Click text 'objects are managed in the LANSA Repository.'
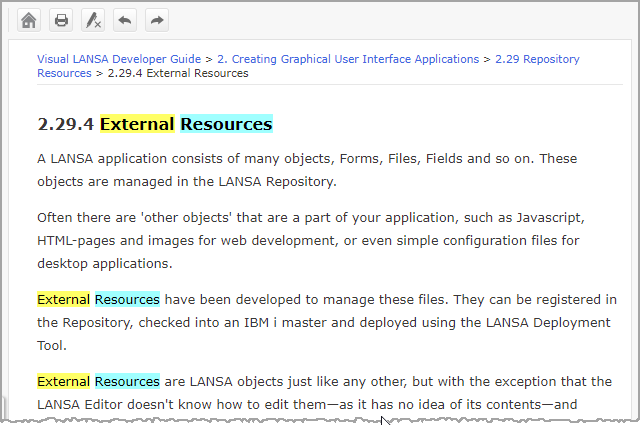Viewport: 640px width, 425px height. point(187,181)
